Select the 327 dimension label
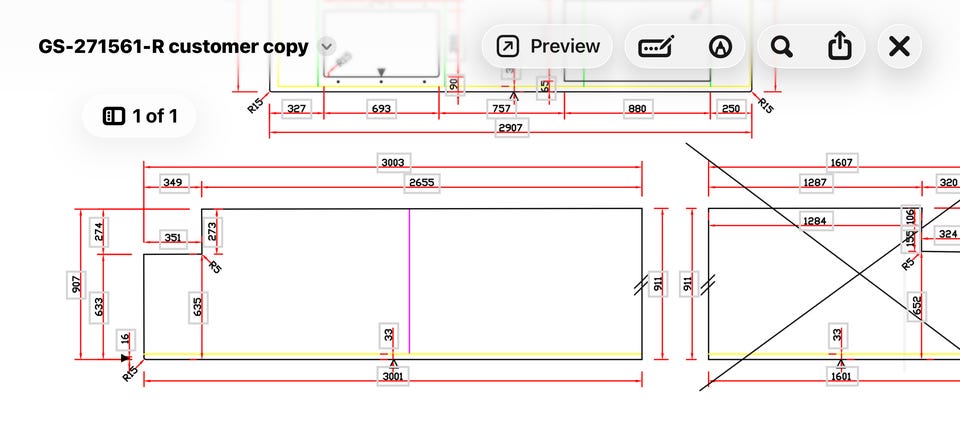960x442 pixels. click(296, 109)
